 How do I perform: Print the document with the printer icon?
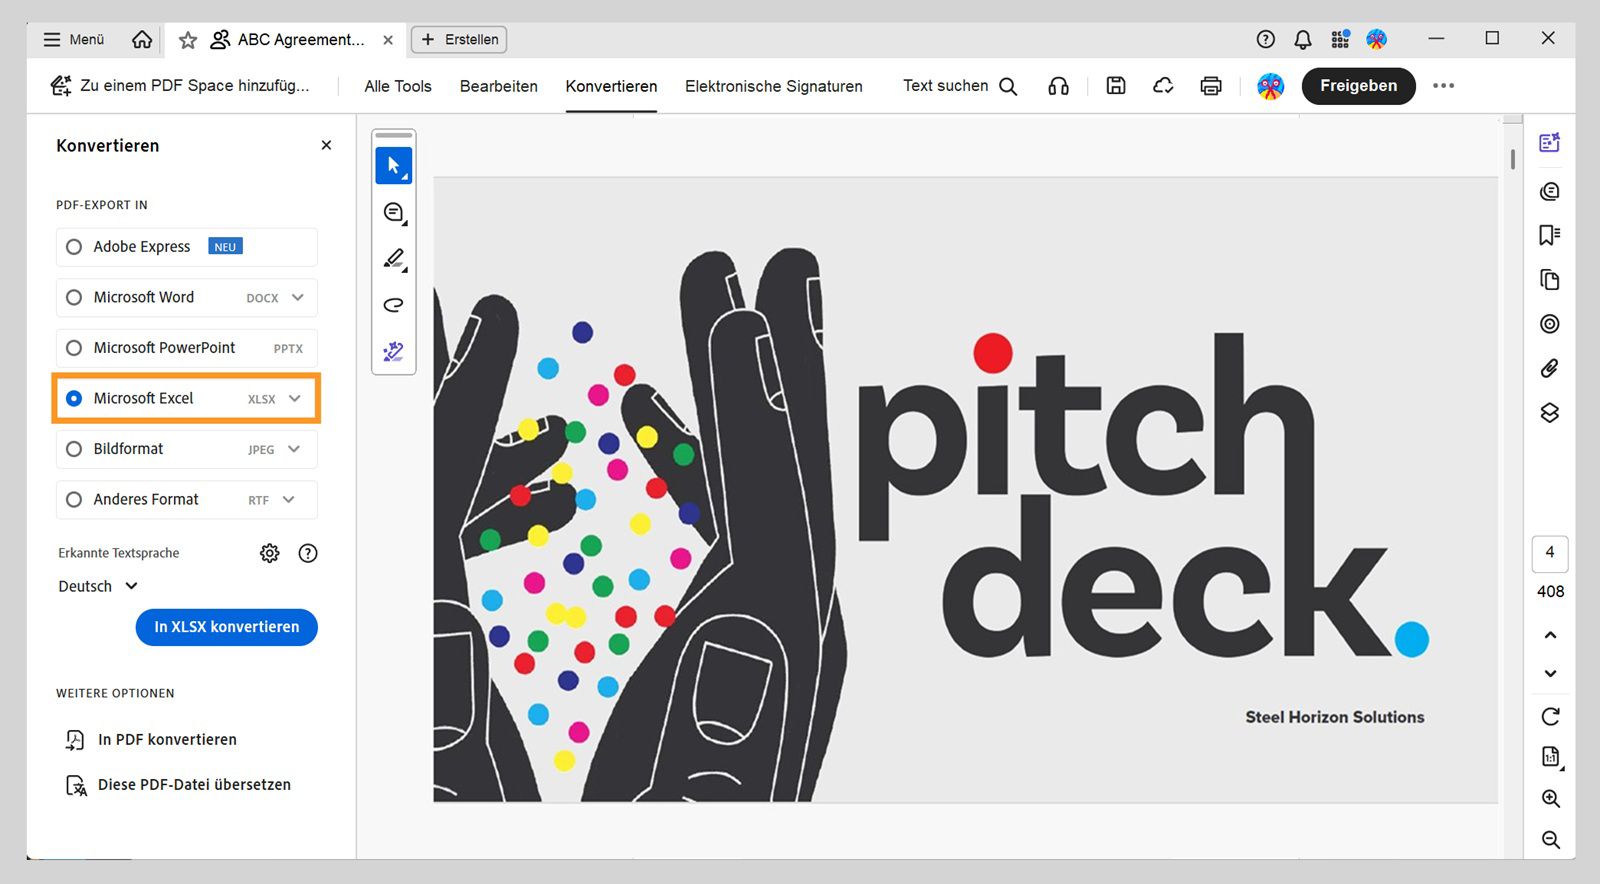1211,86
